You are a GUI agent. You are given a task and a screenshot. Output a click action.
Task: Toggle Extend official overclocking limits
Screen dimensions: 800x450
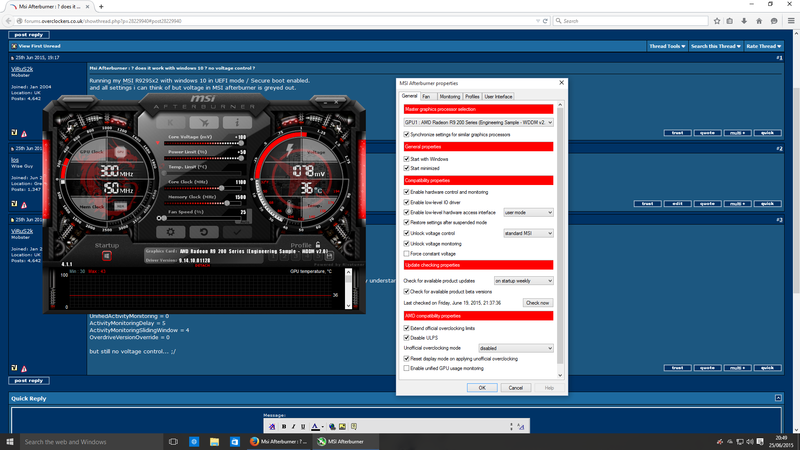tap(407, 329)
